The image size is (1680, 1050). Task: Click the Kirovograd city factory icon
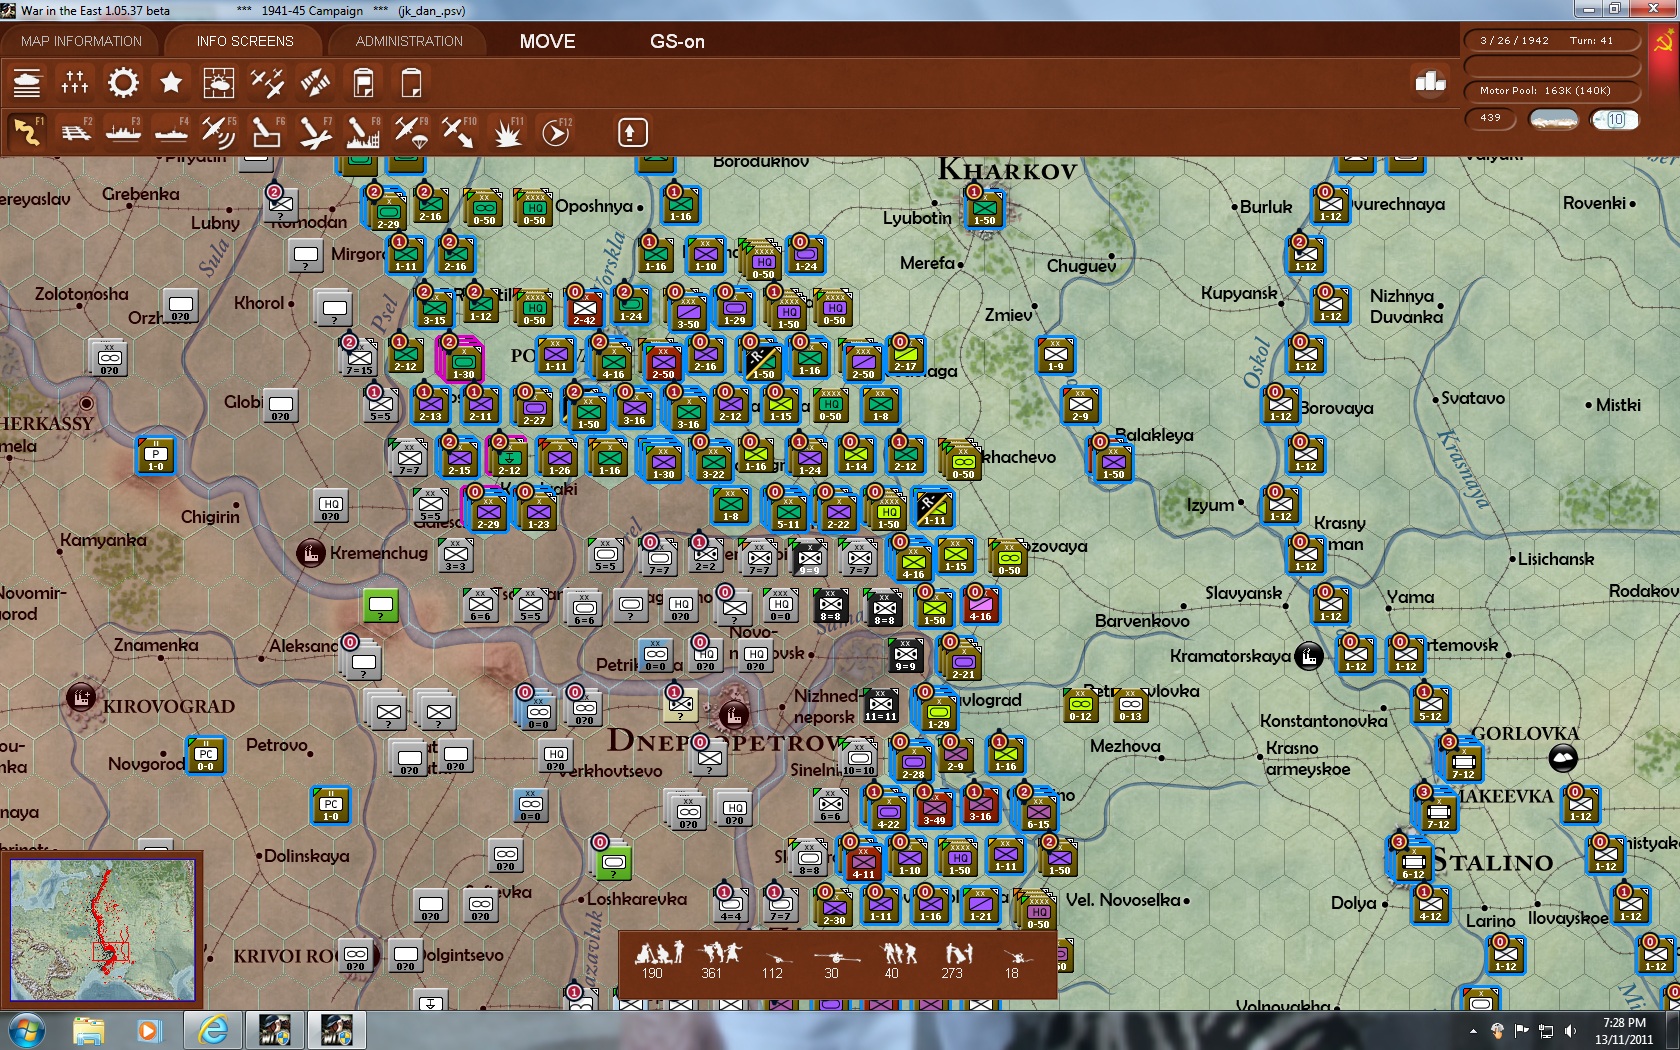pos(81,697)
